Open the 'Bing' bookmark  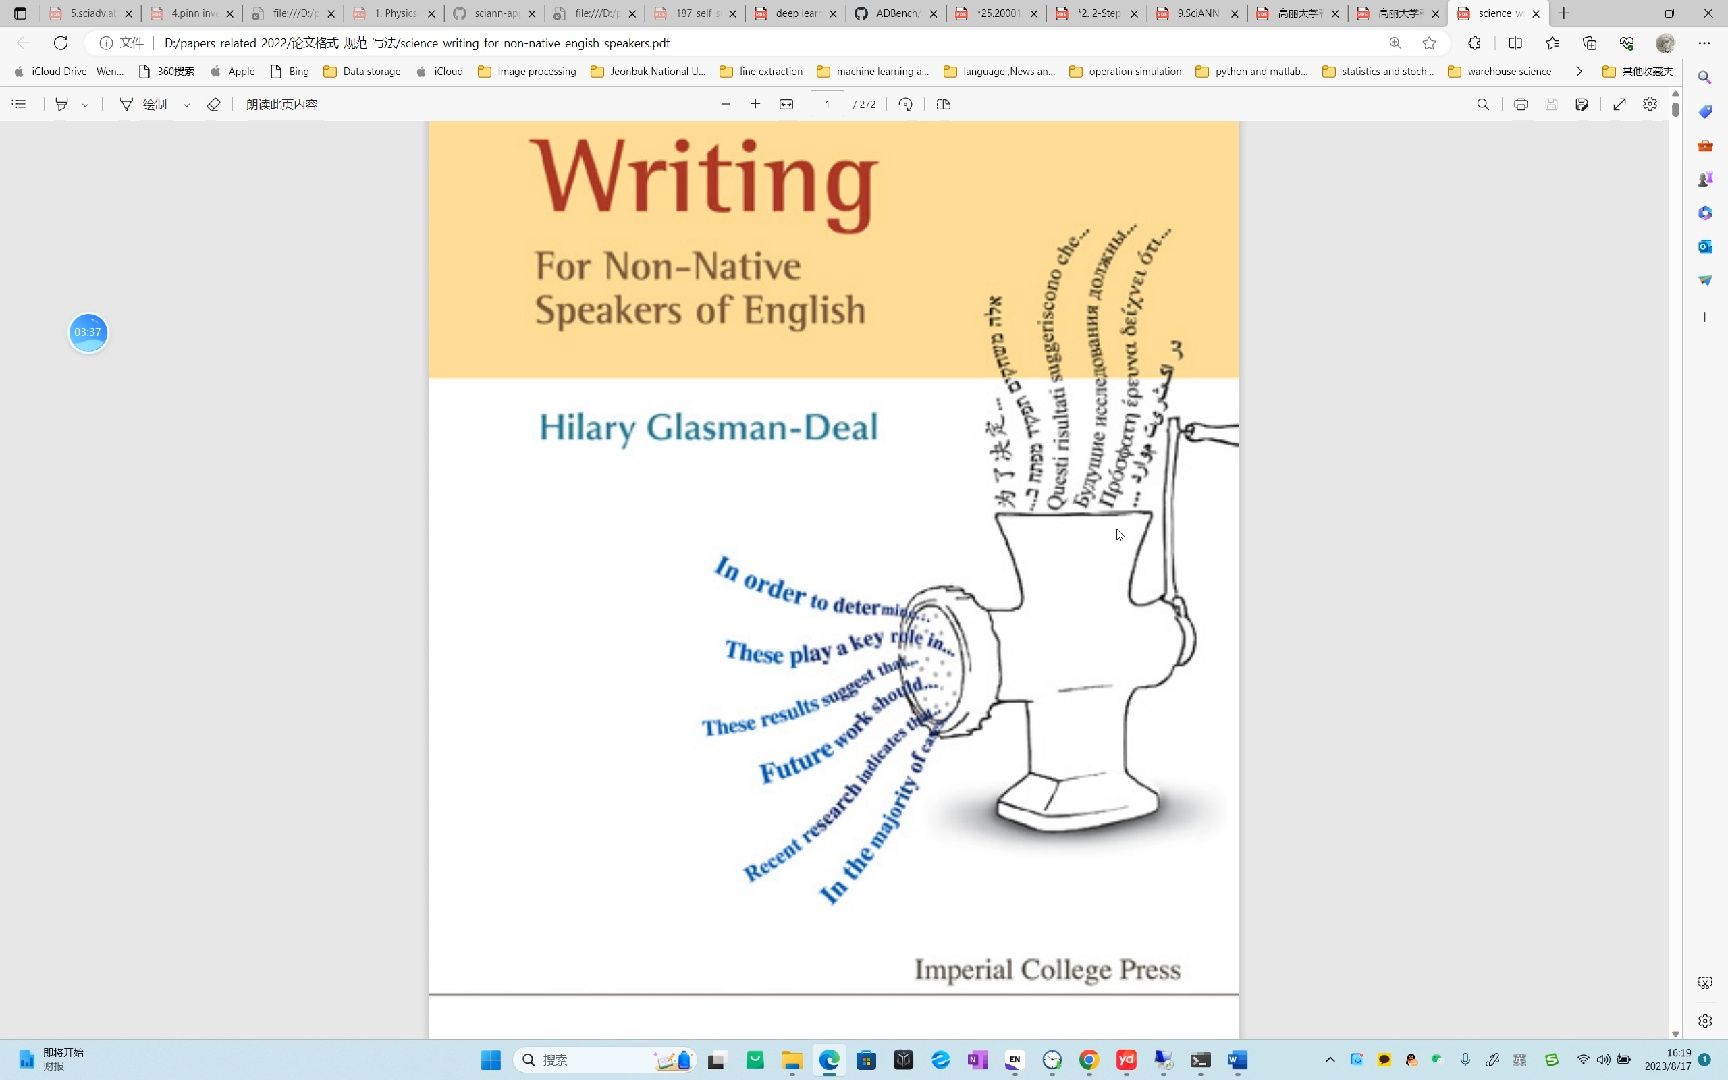289,71
